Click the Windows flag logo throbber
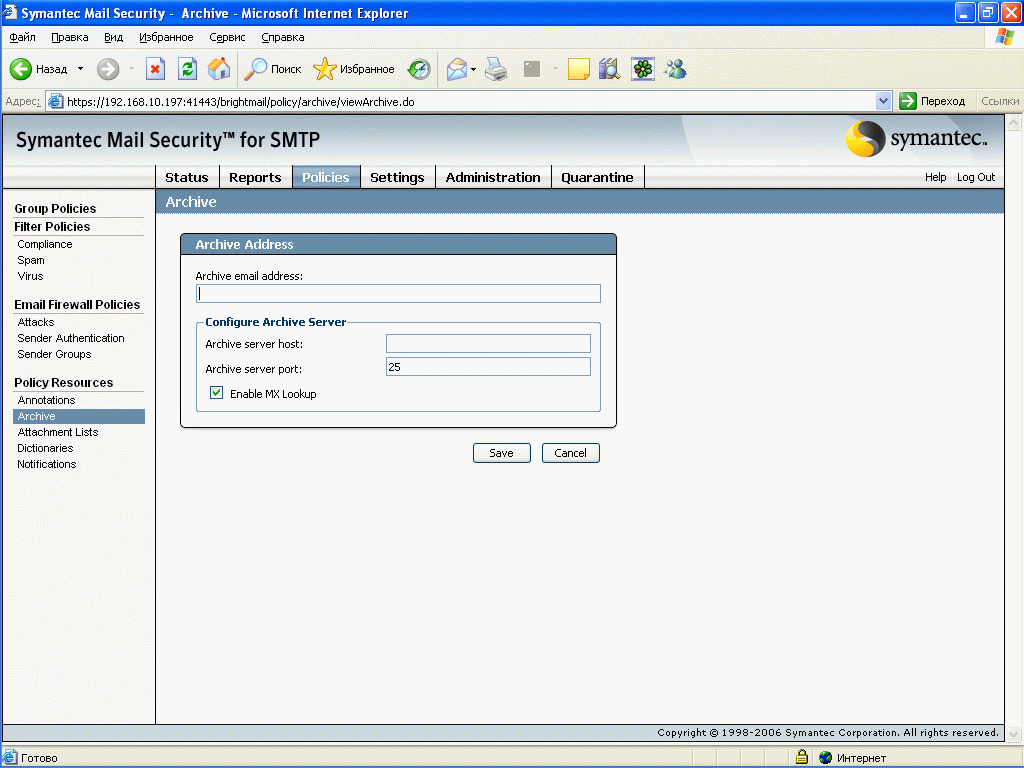 [1004, 37]
